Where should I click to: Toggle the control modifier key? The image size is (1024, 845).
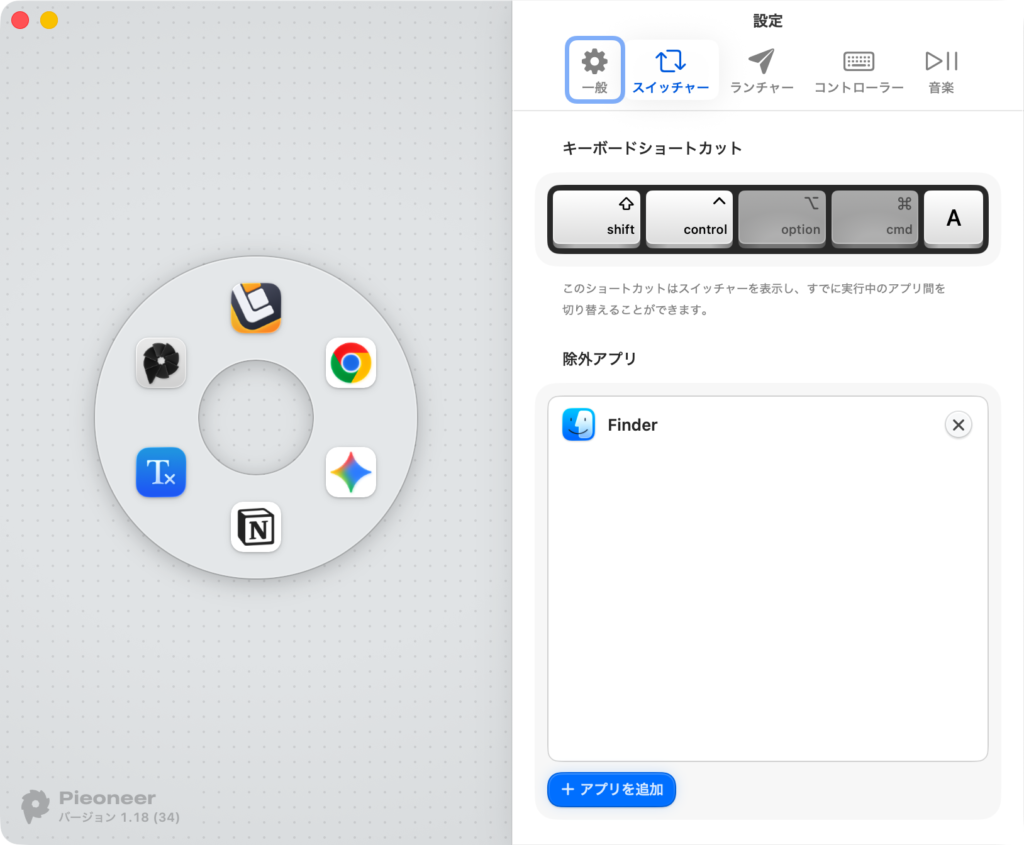690,218
